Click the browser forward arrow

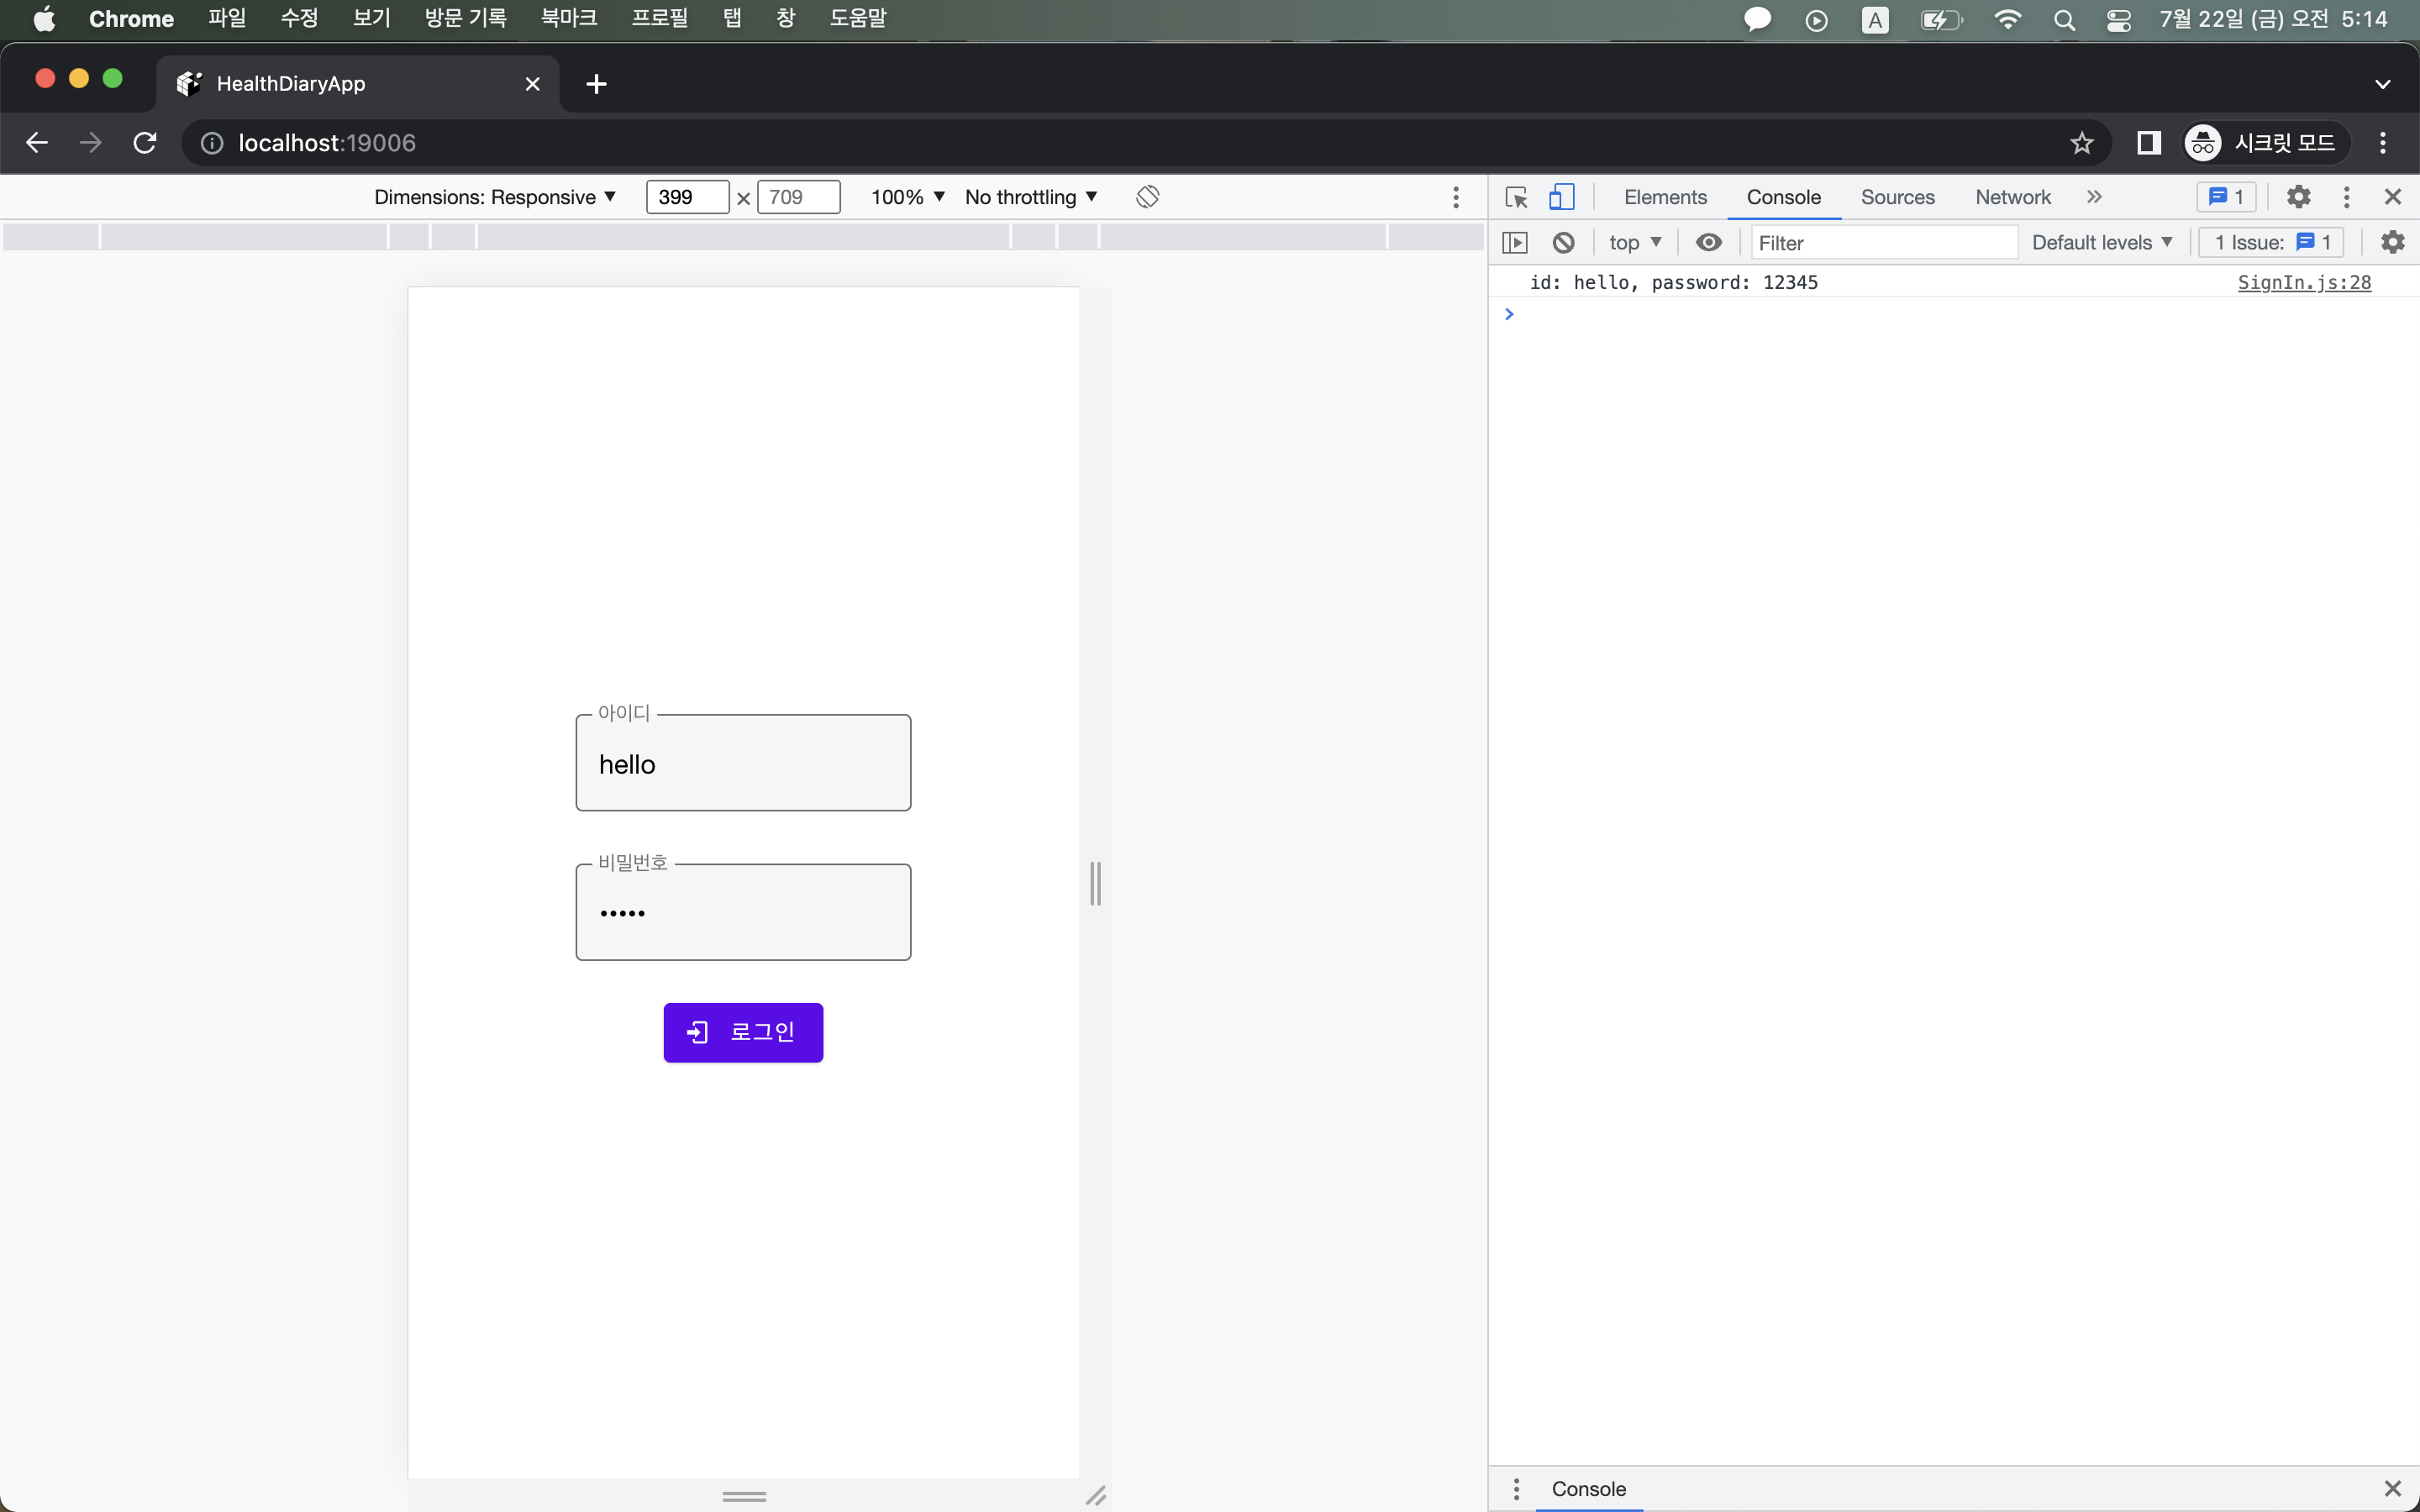[90, 143]
